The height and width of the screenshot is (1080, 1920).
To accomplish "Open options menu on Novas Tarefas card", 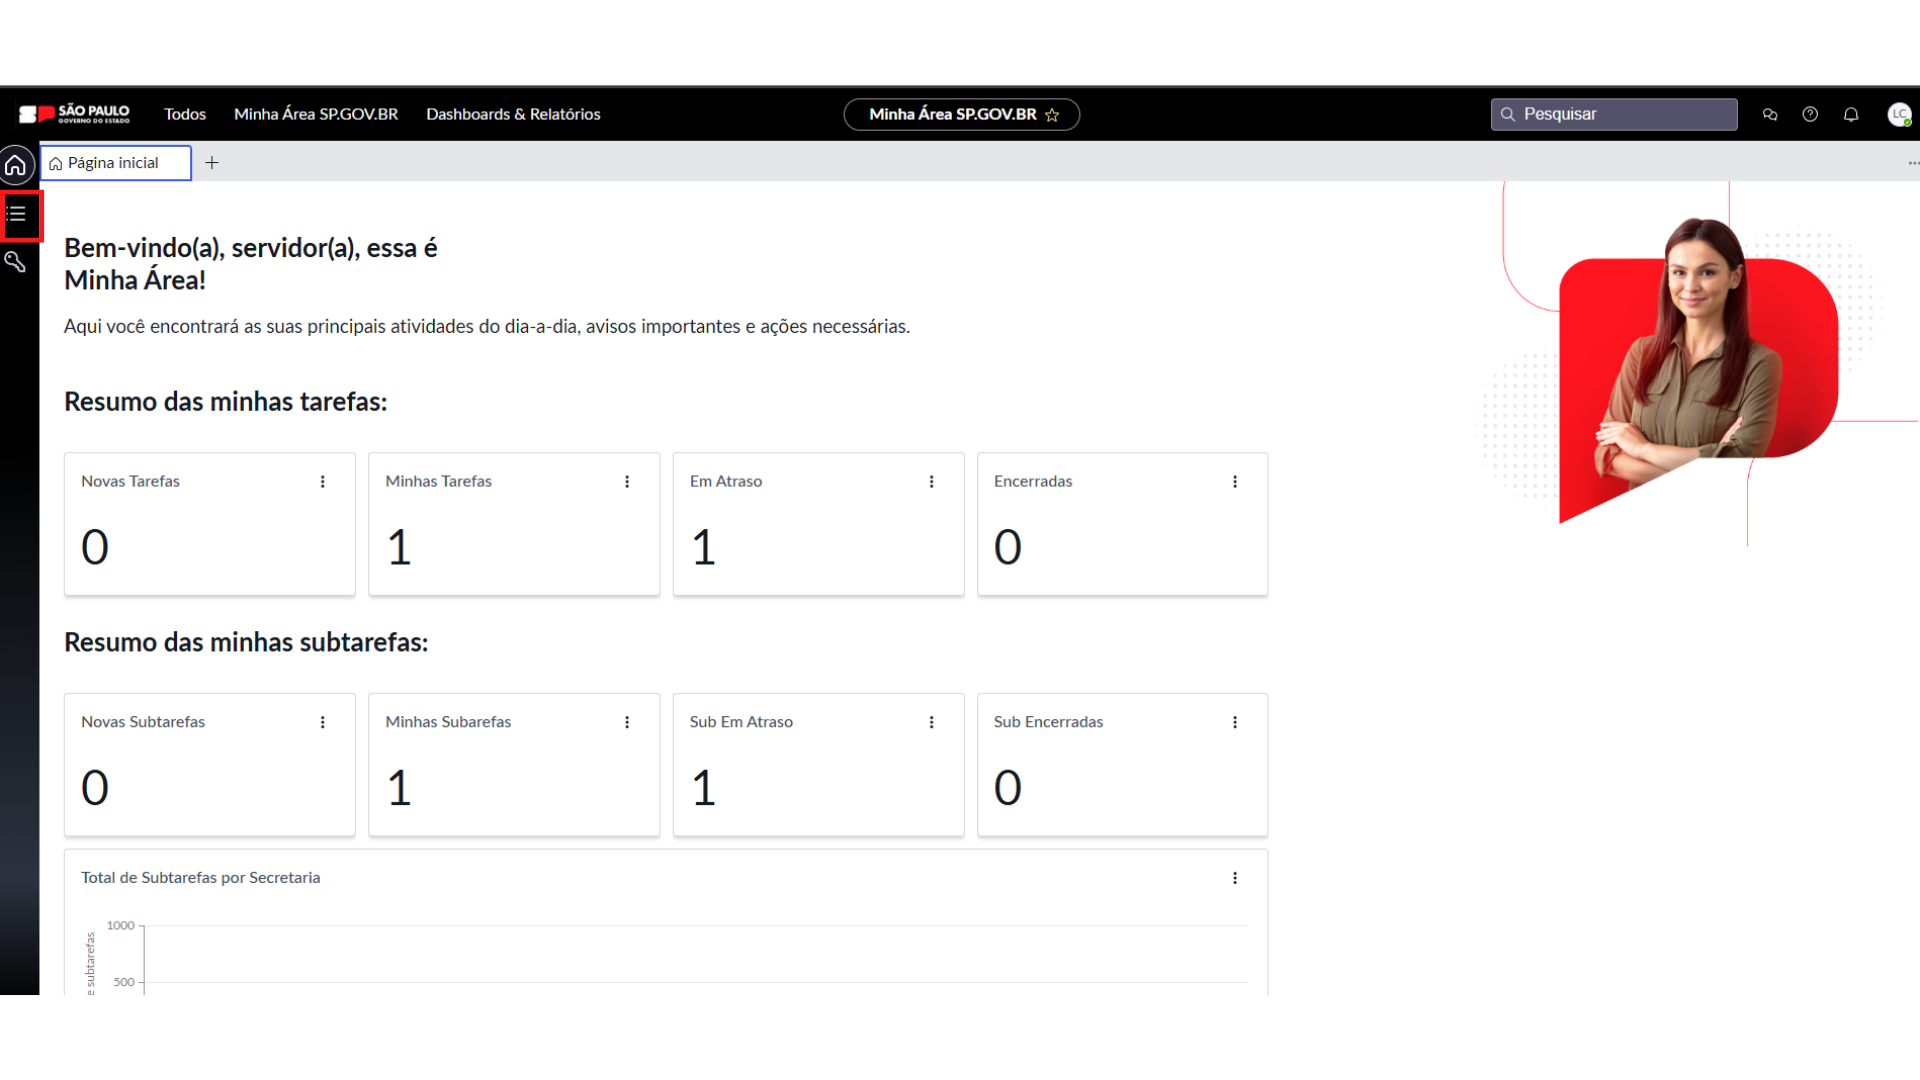I will (x=323, y=482).
